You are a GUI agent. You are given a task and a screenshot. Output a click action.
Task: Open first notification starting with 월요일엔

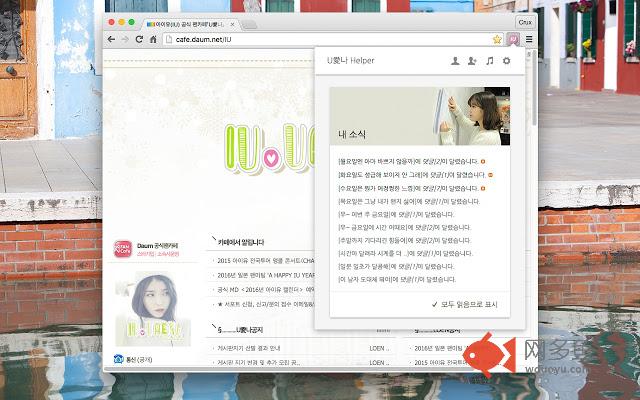[x=409, y=160]
